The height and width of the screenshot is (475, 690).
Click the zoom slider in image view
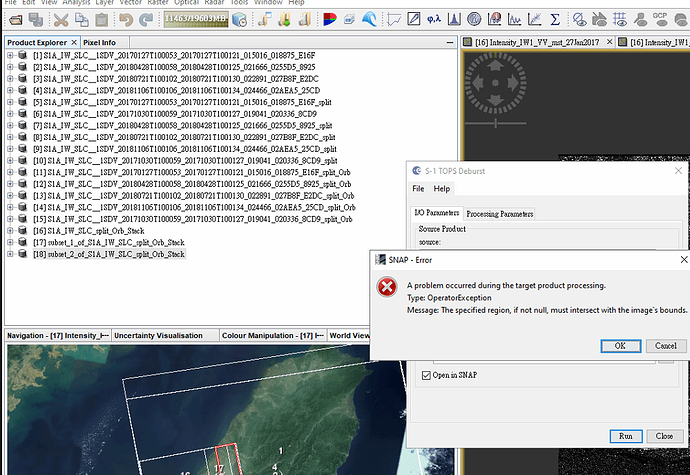tap(495, 123)
